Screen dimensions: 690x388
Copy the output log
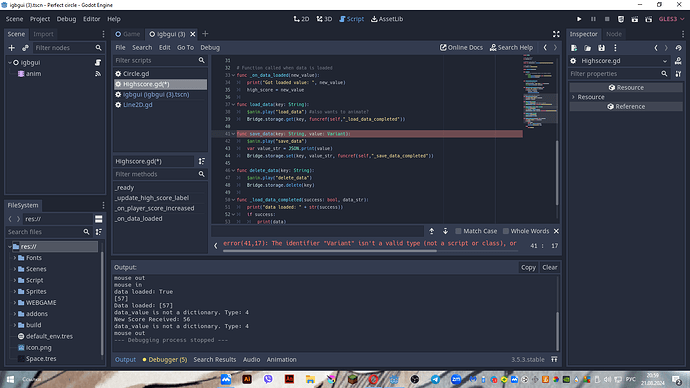click(528, 267)
